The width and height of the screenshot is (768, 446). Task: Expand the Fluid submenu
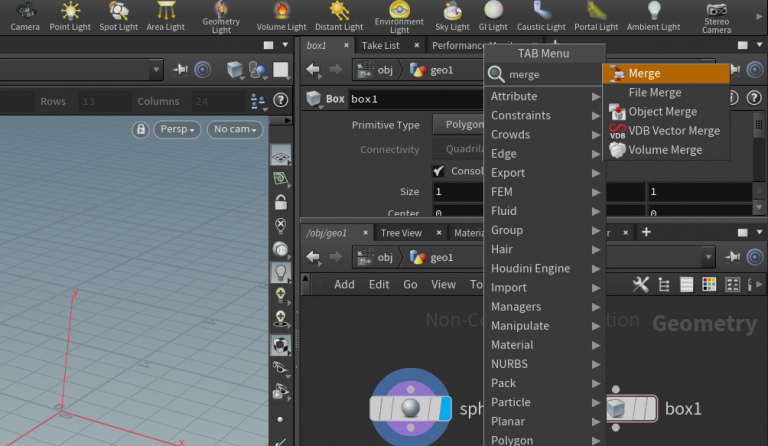[545, 211]
